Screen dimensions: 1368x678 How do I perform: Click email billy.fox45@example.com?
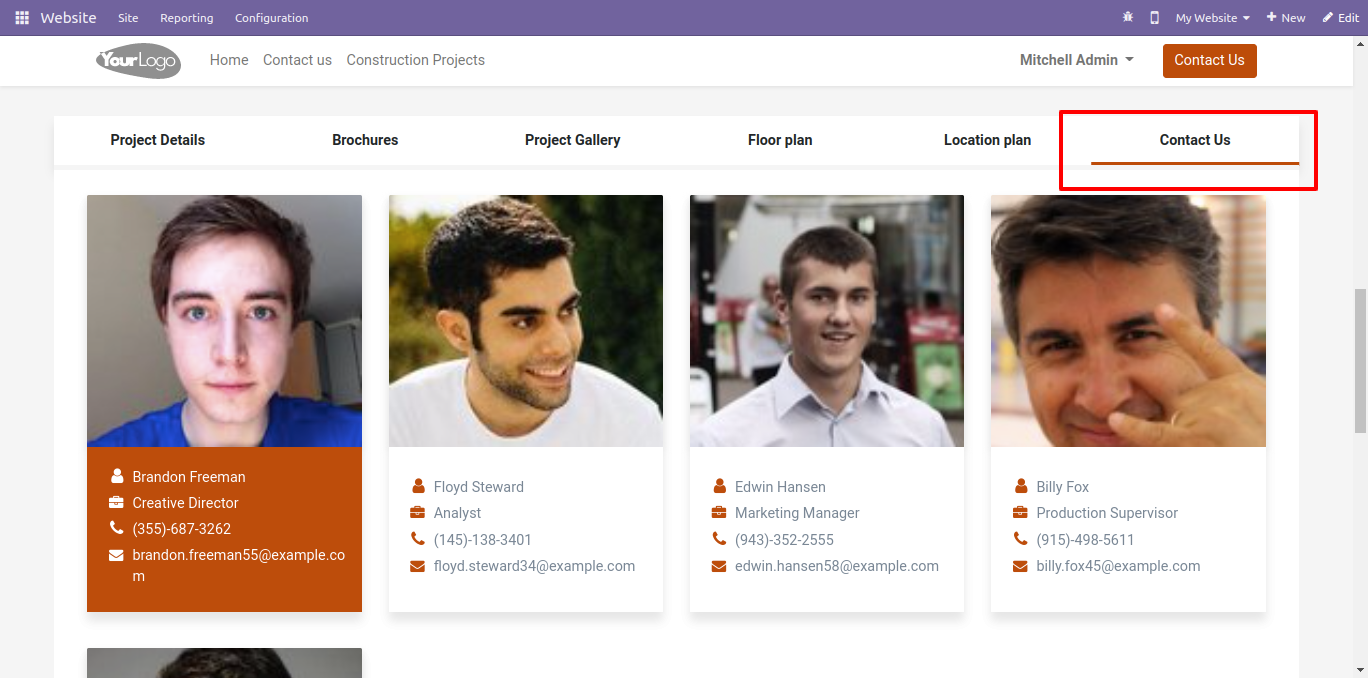(1118, 566)
